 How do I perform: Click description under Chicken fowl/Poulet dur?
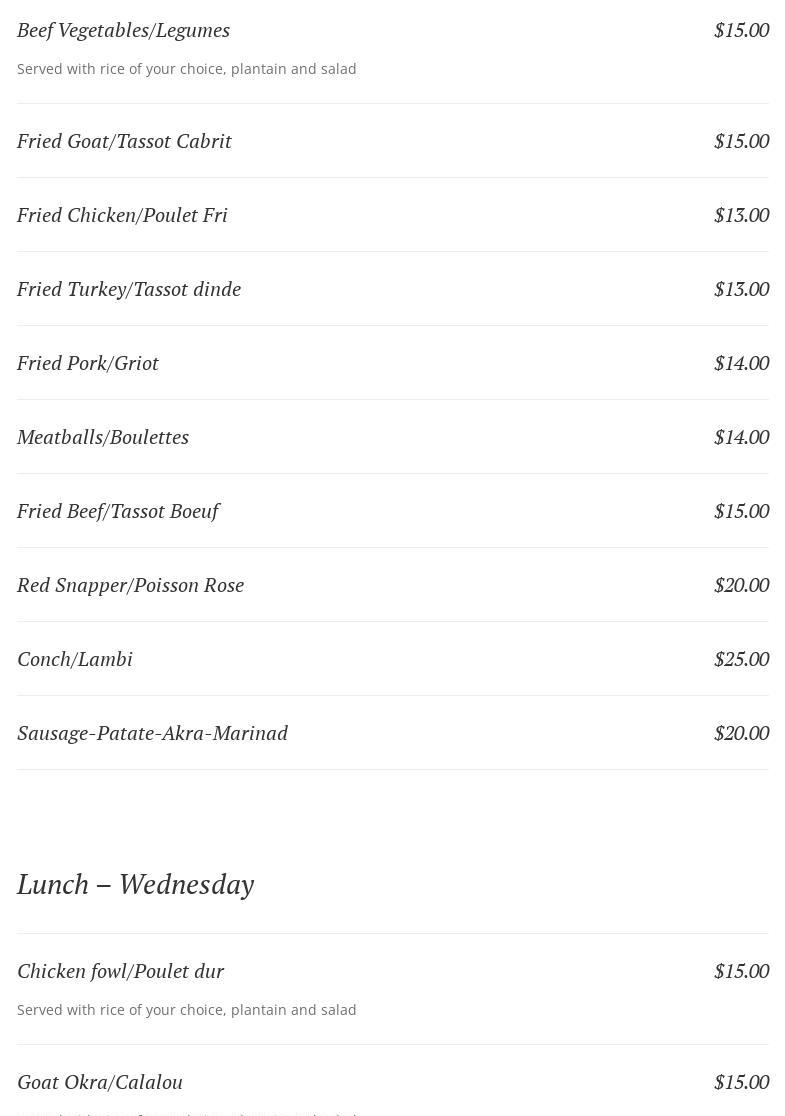(x=186, y=1010)
